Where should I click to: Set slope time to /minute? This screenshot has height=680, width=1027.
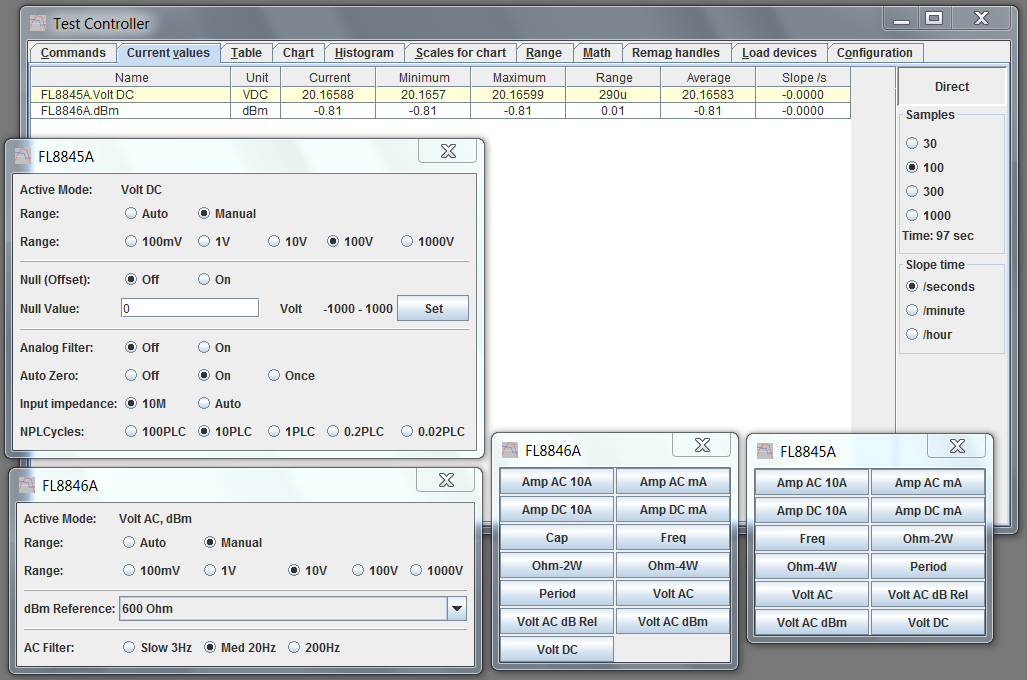tap(912, 311)
